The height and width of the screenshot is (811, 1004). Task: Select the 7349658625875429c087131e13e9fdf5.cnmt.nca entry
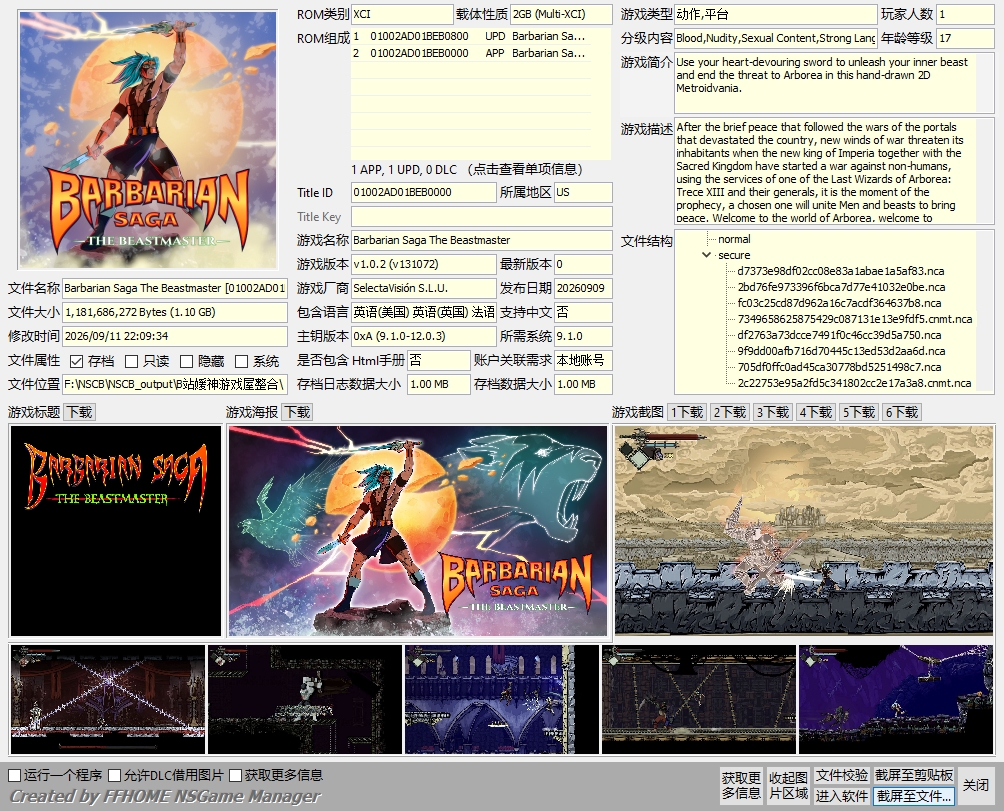pyautogui.click(x=855, y=319)
